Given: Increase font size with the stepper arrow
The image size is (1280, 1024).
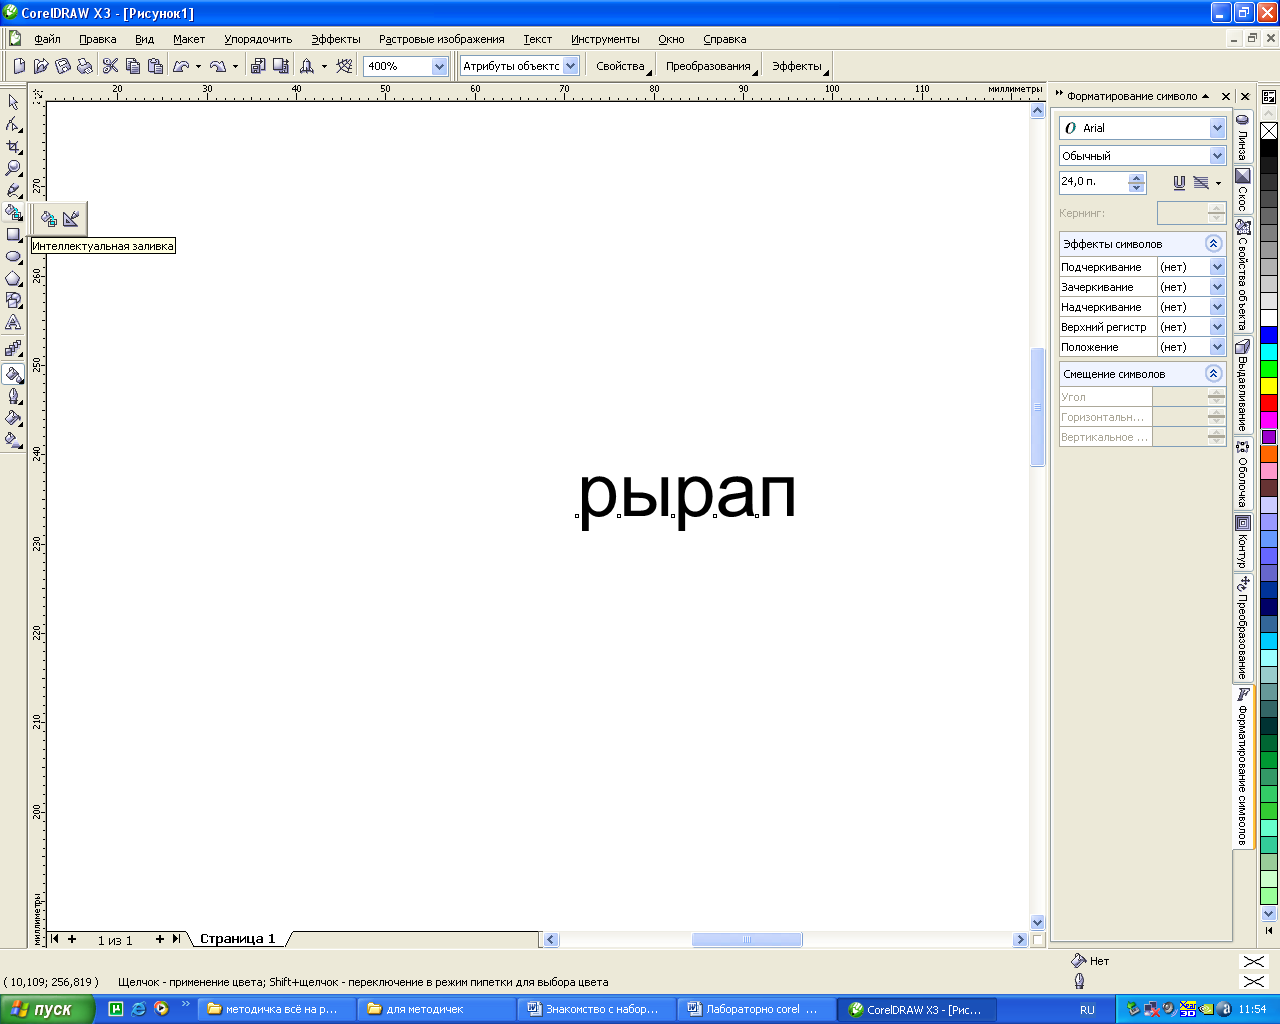Looking at the screenshot, I should click(1136, 178).
